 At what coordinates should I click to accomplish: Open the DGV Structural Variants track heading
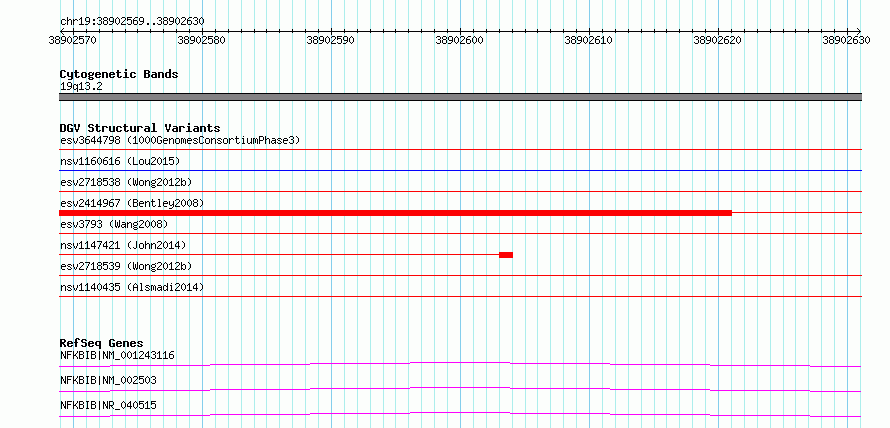pos(140,128)
